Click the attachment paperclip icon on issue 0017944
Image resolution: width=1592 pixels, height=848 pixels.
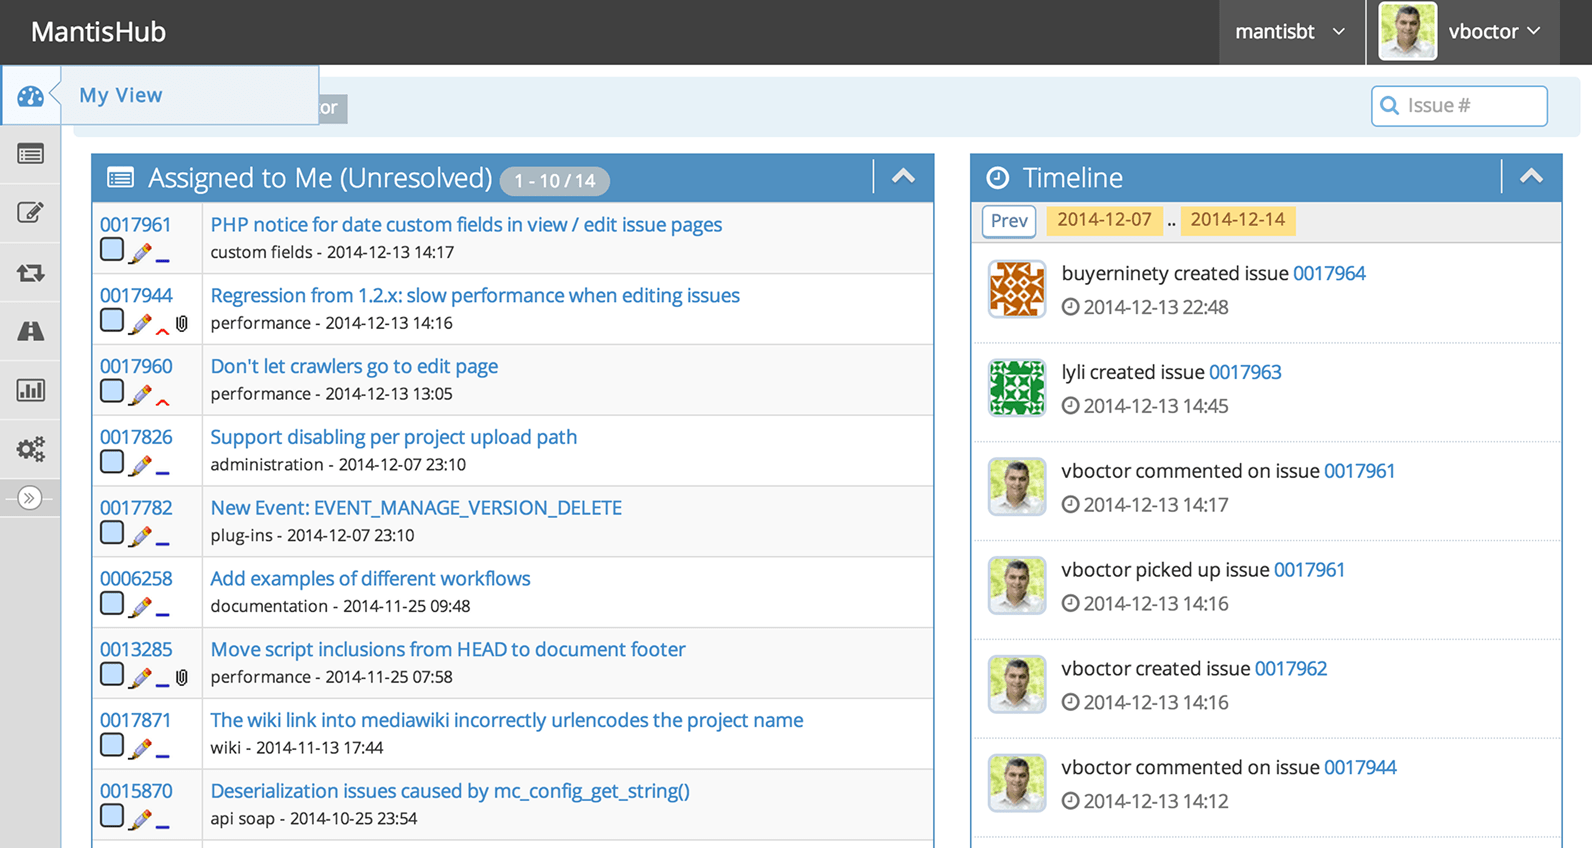point(182,324)
